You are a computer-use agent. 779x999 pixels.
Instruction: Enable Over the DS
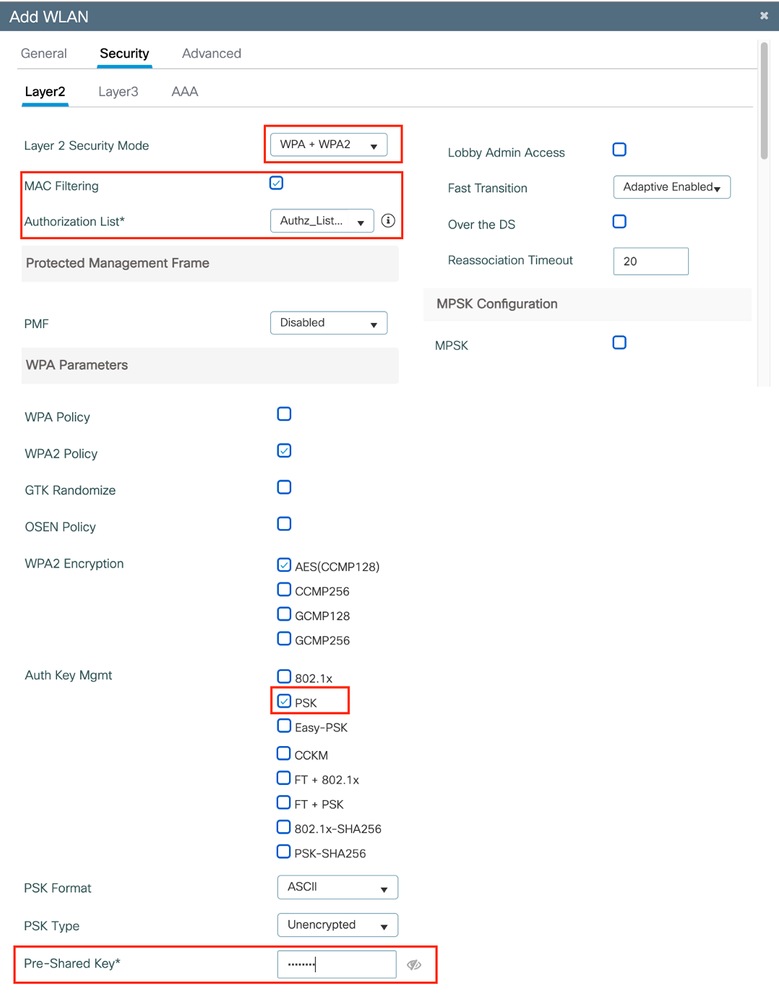point(619,221)
